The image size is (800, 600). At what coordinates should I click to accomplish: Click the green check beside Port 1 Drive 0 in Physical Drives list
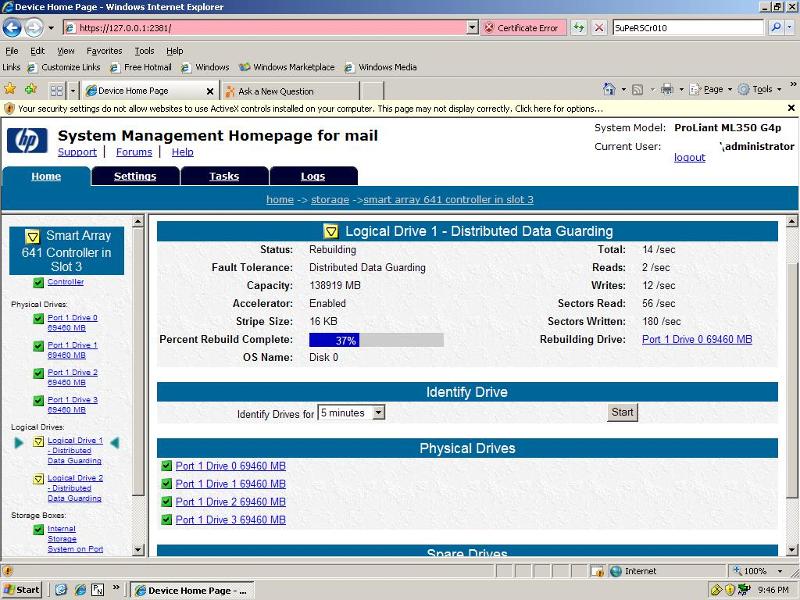(x=166, y=466)
